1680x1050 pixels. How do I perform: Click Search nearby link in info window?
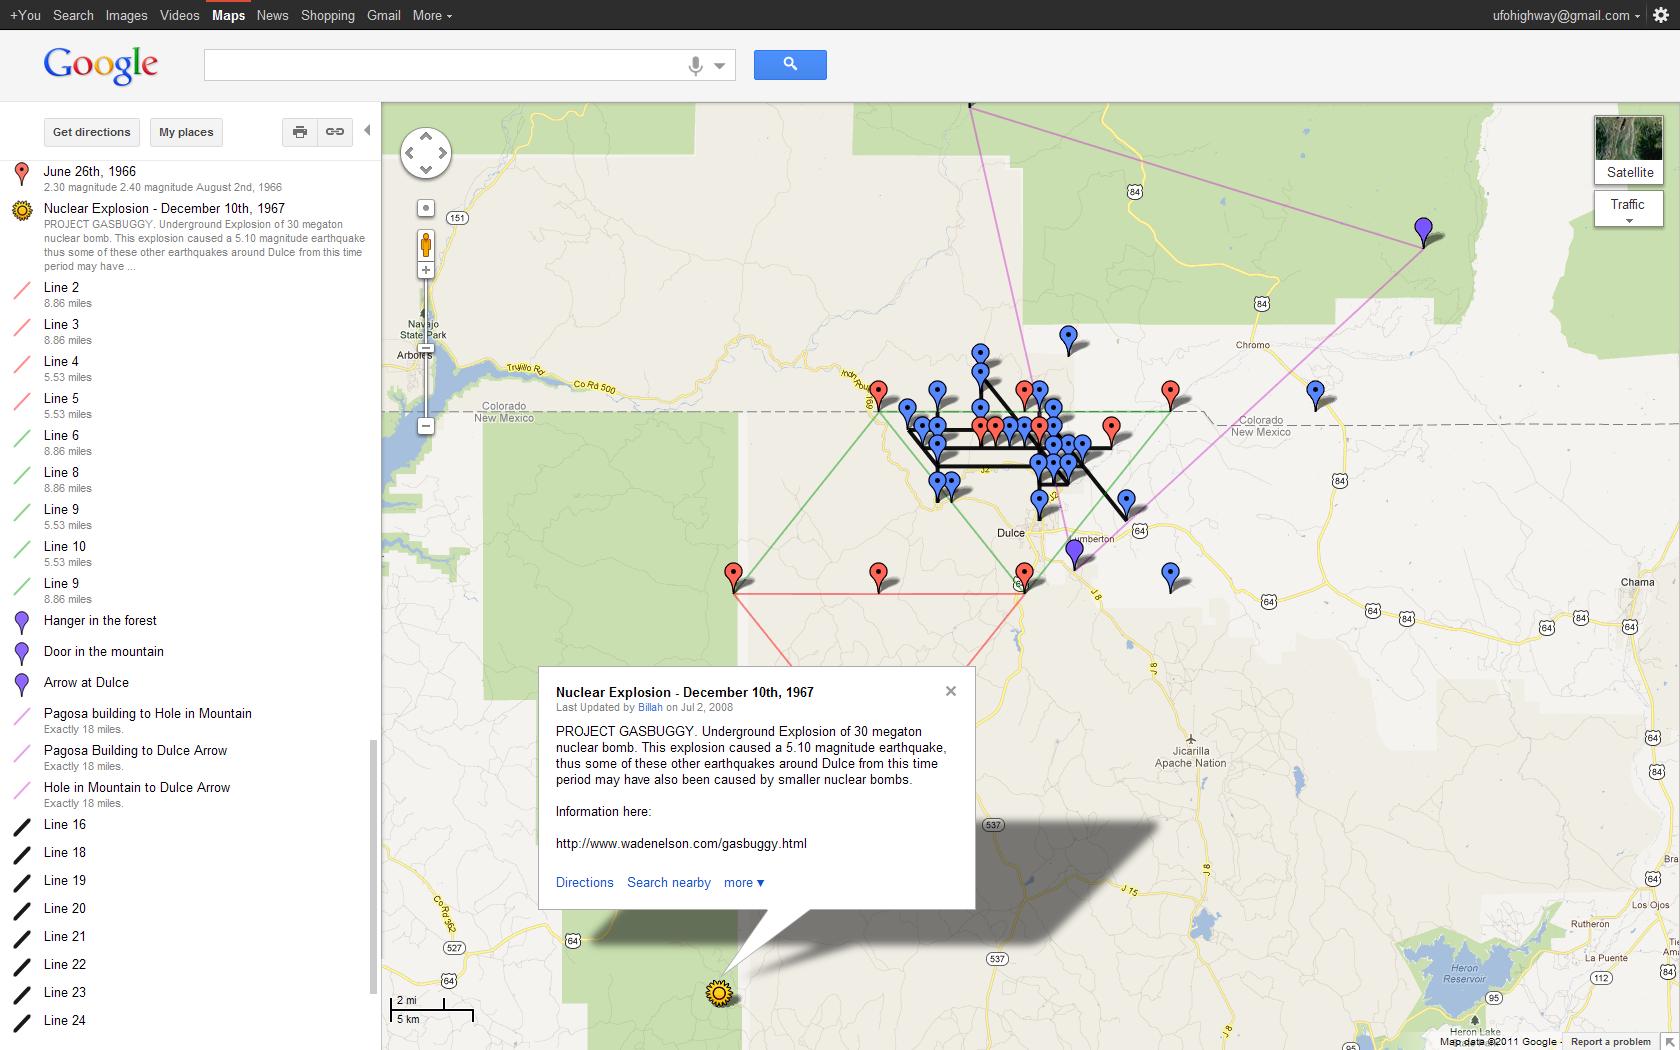click(669, 883)
